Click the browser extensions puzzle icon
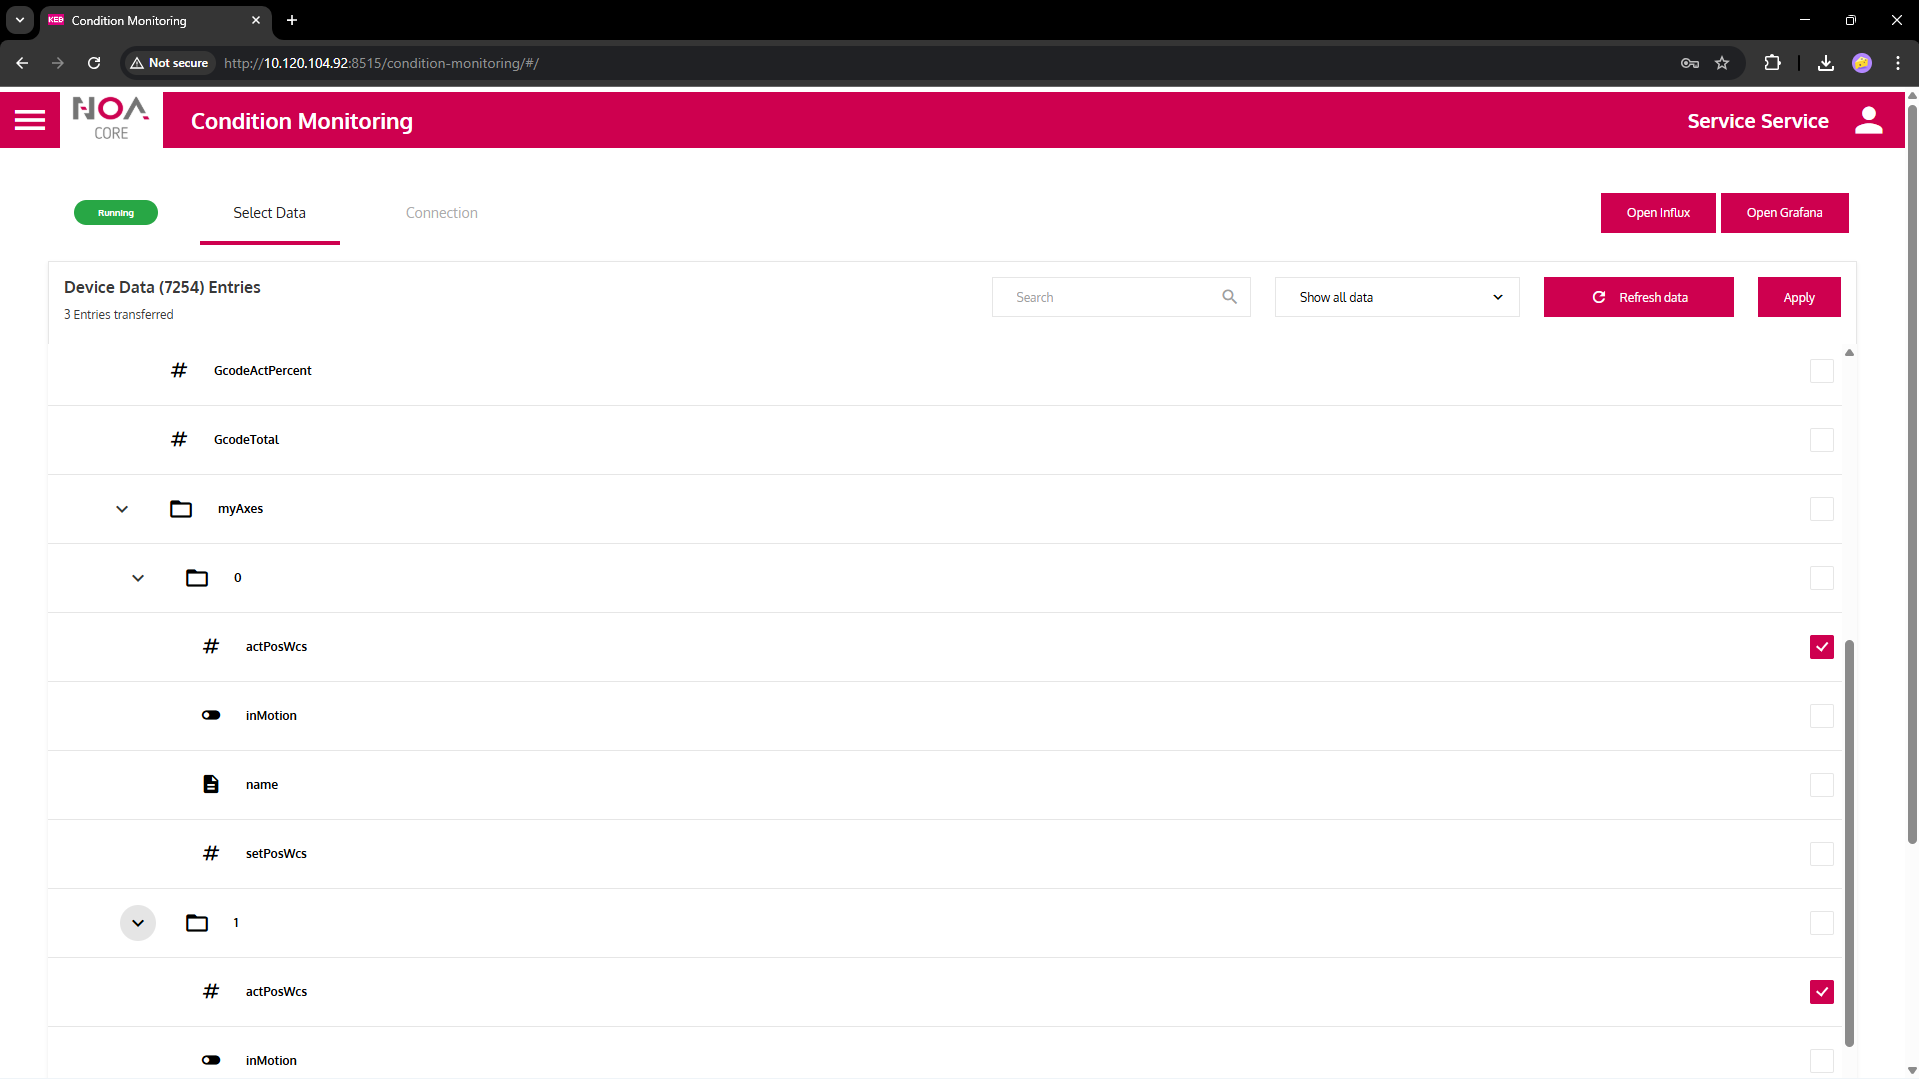The image size is (1919, 1079). point(1772,63)
